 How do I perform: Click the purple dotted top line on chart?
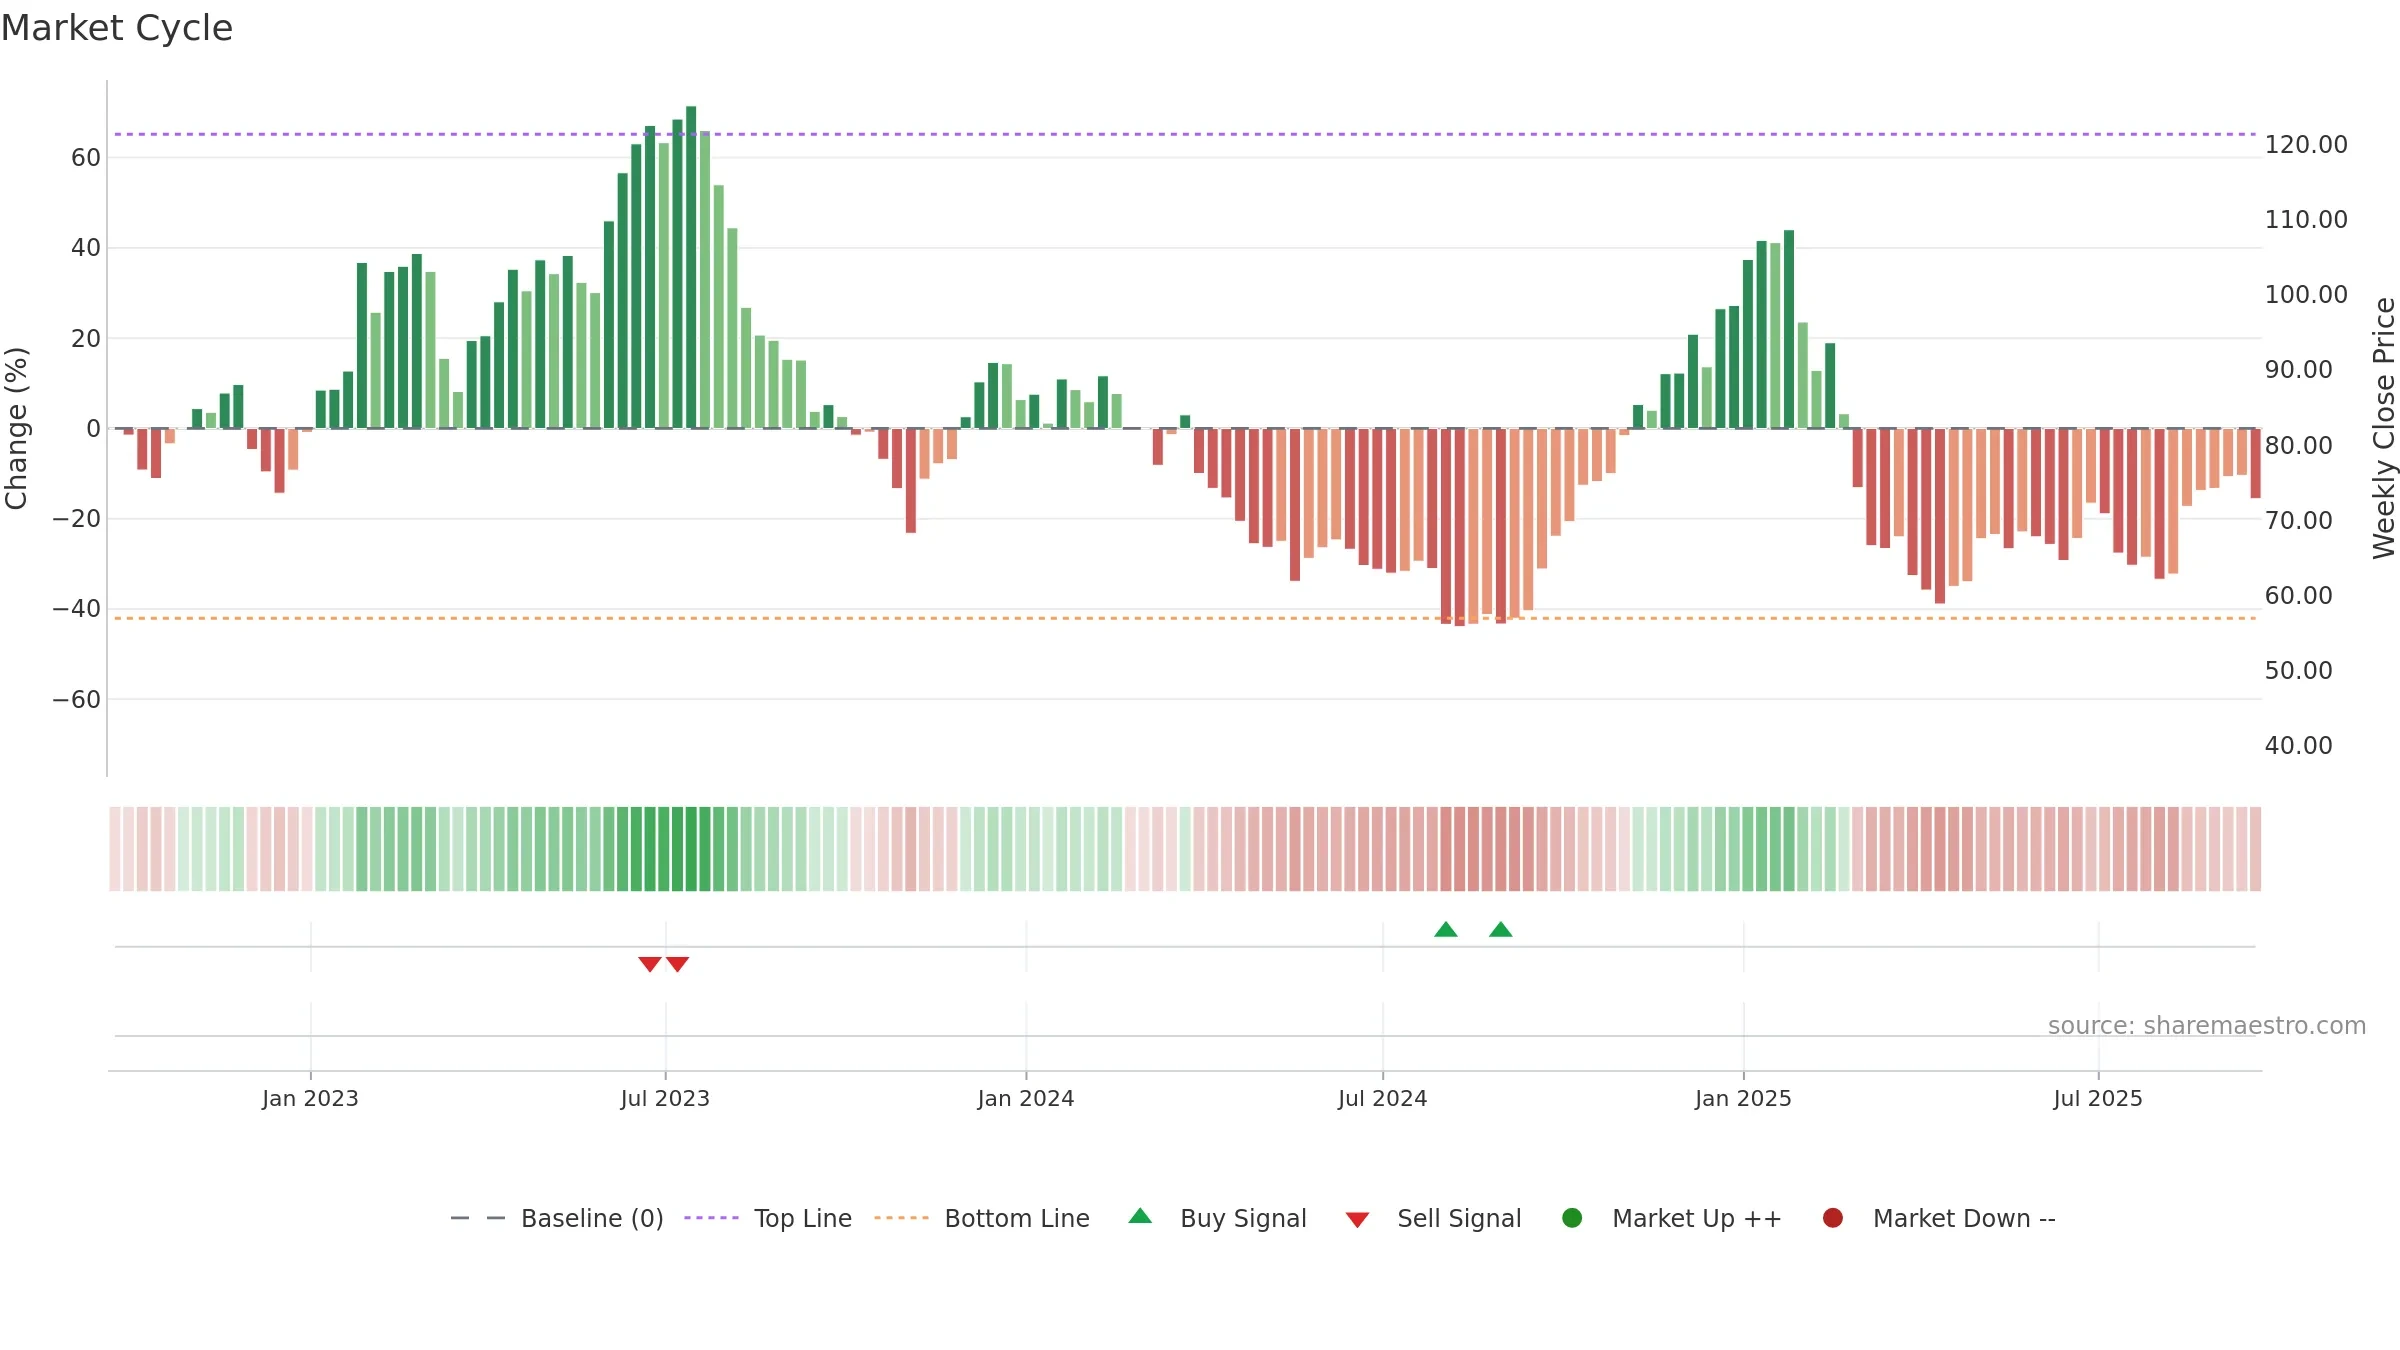(x=1185, y=134)
